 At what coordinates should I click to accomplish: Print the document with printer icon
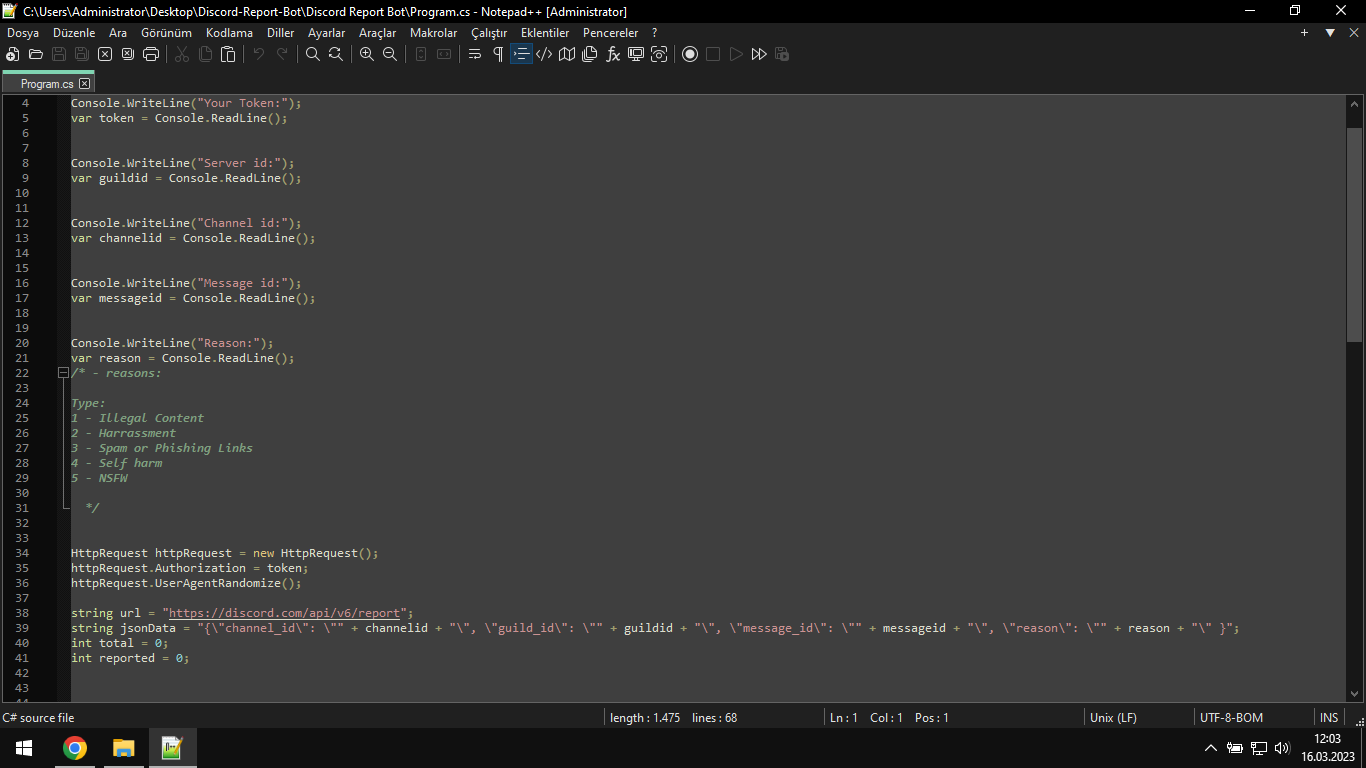(151, 54)
